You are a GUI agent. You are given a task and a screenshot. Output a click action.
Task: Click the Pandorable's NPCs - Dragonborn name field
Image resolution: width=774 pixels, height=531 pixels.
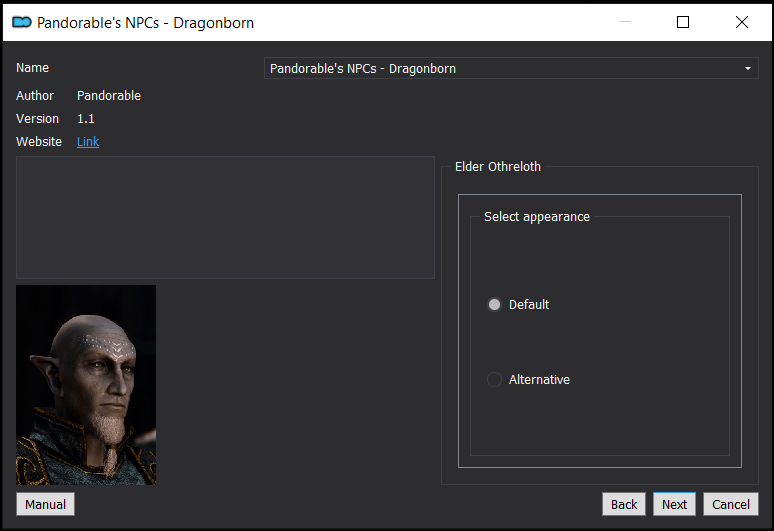click(x=511, y=69)
